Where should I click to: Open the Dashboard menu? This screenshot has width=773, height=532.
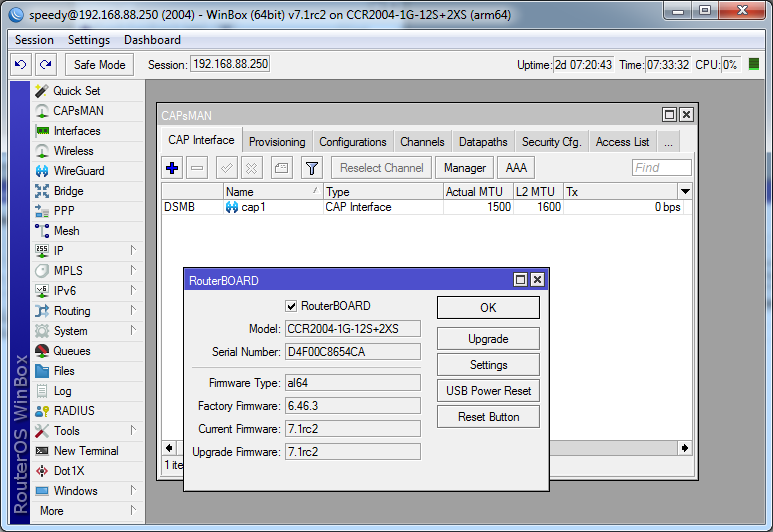[x=152, y=40]
